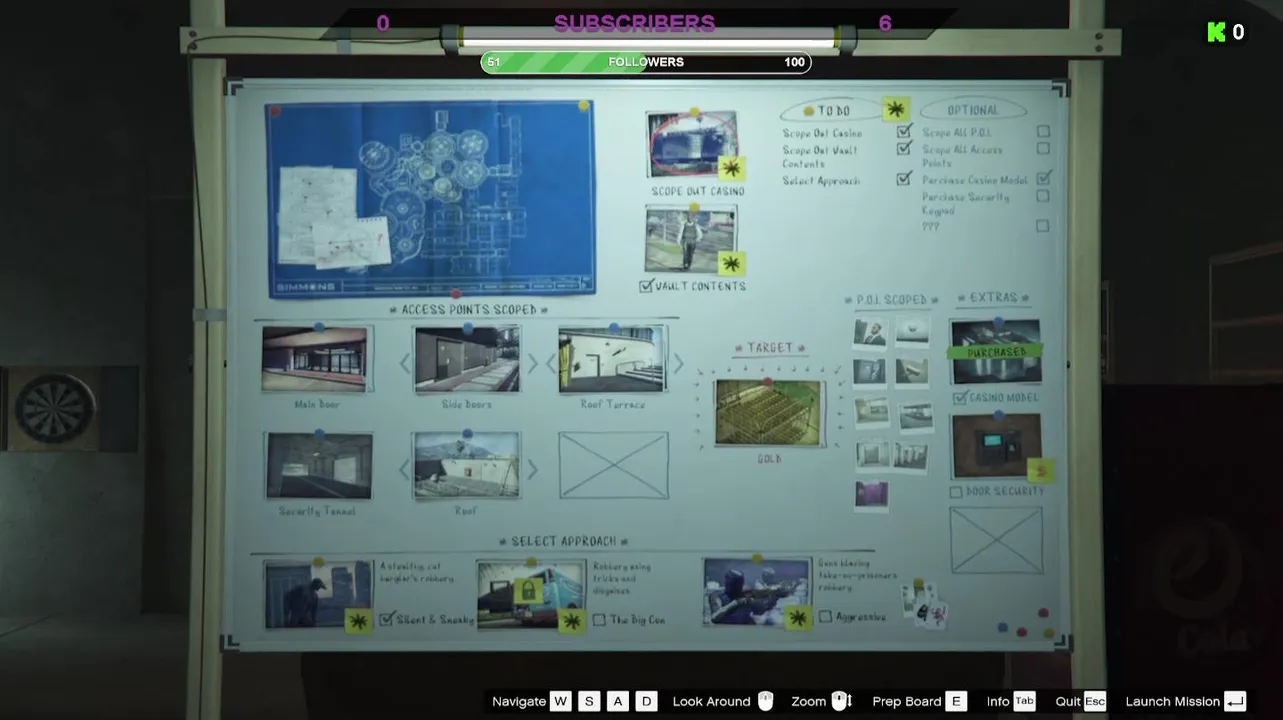1283x720 pixels.
Task: Click the right arrow beside Side Doors photo
Action: tap(533, 363)
